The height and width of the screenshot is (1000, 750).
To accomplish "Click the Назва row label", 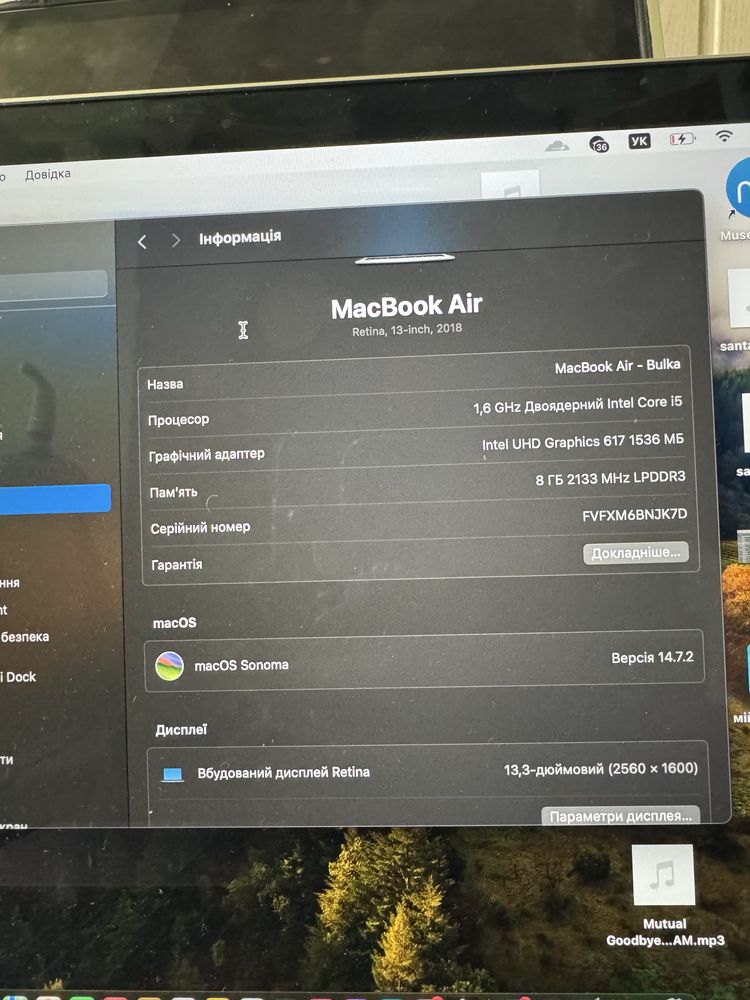I will coord(165,385).
